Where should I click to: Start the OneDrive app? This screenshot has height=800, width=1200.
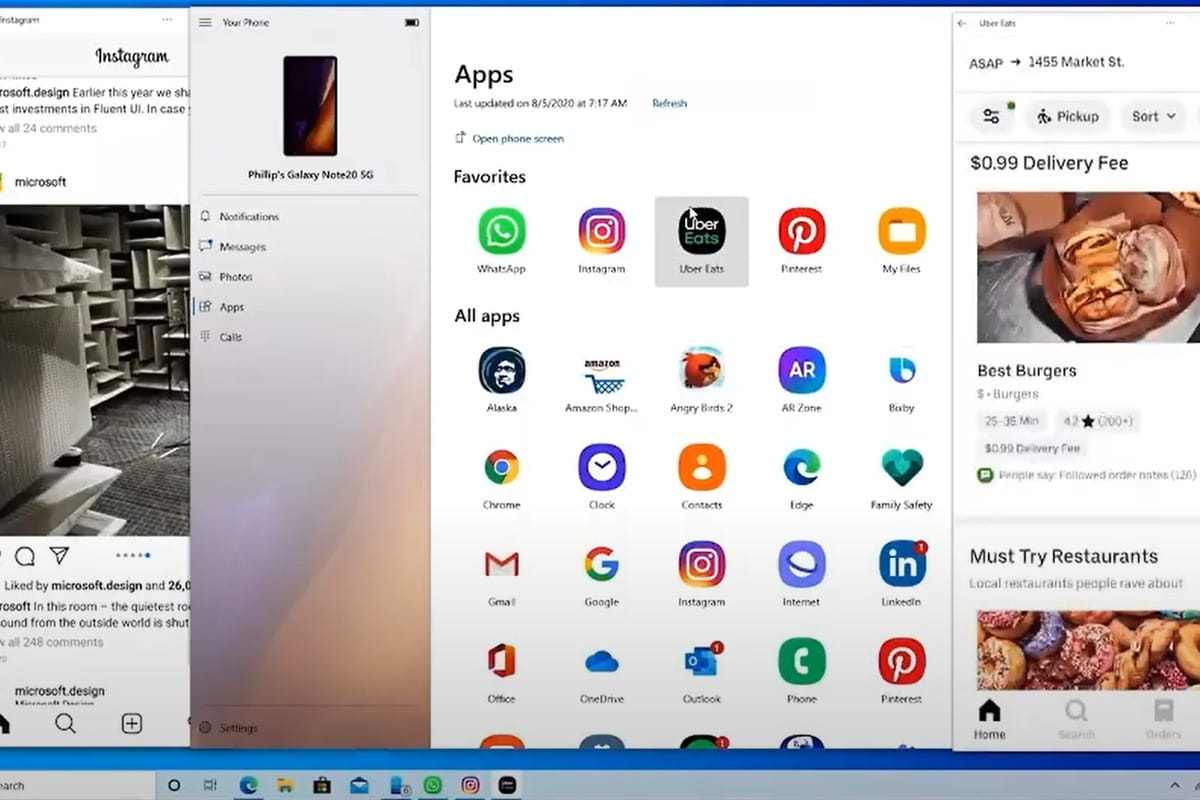point(601,661)
